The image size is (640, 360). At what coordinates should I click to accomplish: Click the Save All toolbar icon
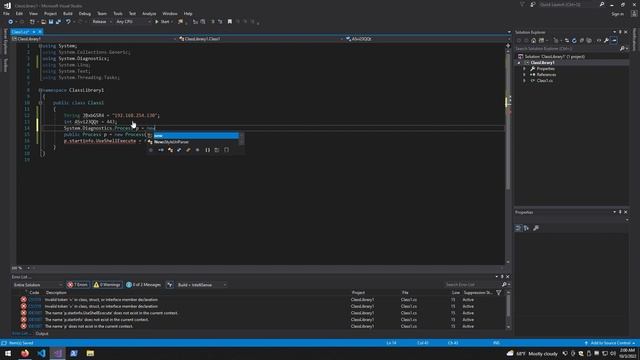click(58, 22)
